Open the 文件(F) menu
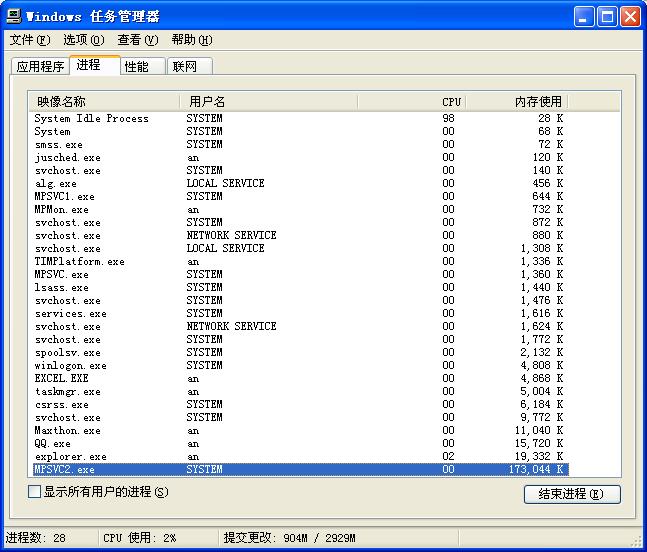 (30, 40)
